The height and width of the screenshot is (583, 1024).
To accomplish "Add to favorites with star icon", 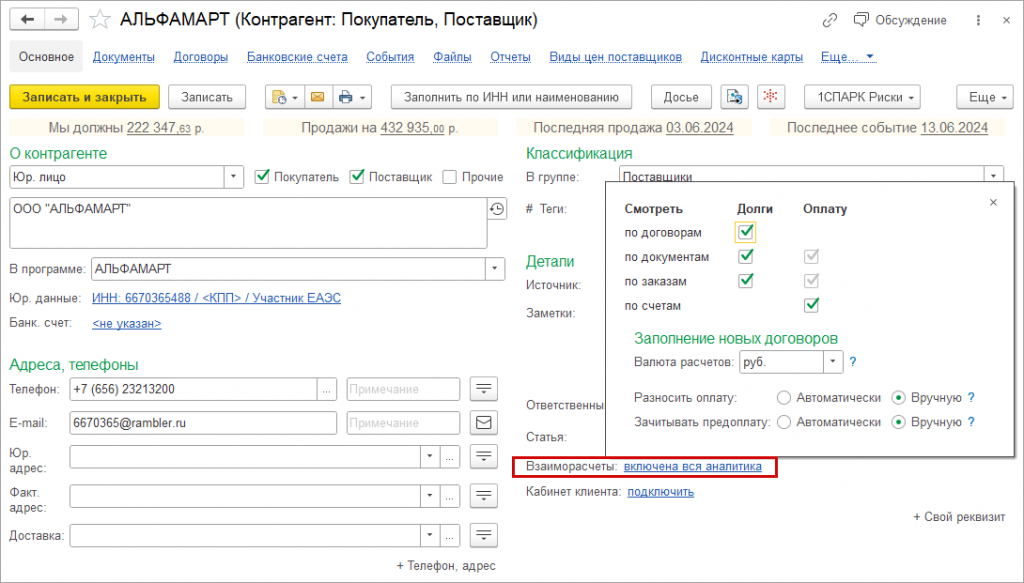I will 99,20.
